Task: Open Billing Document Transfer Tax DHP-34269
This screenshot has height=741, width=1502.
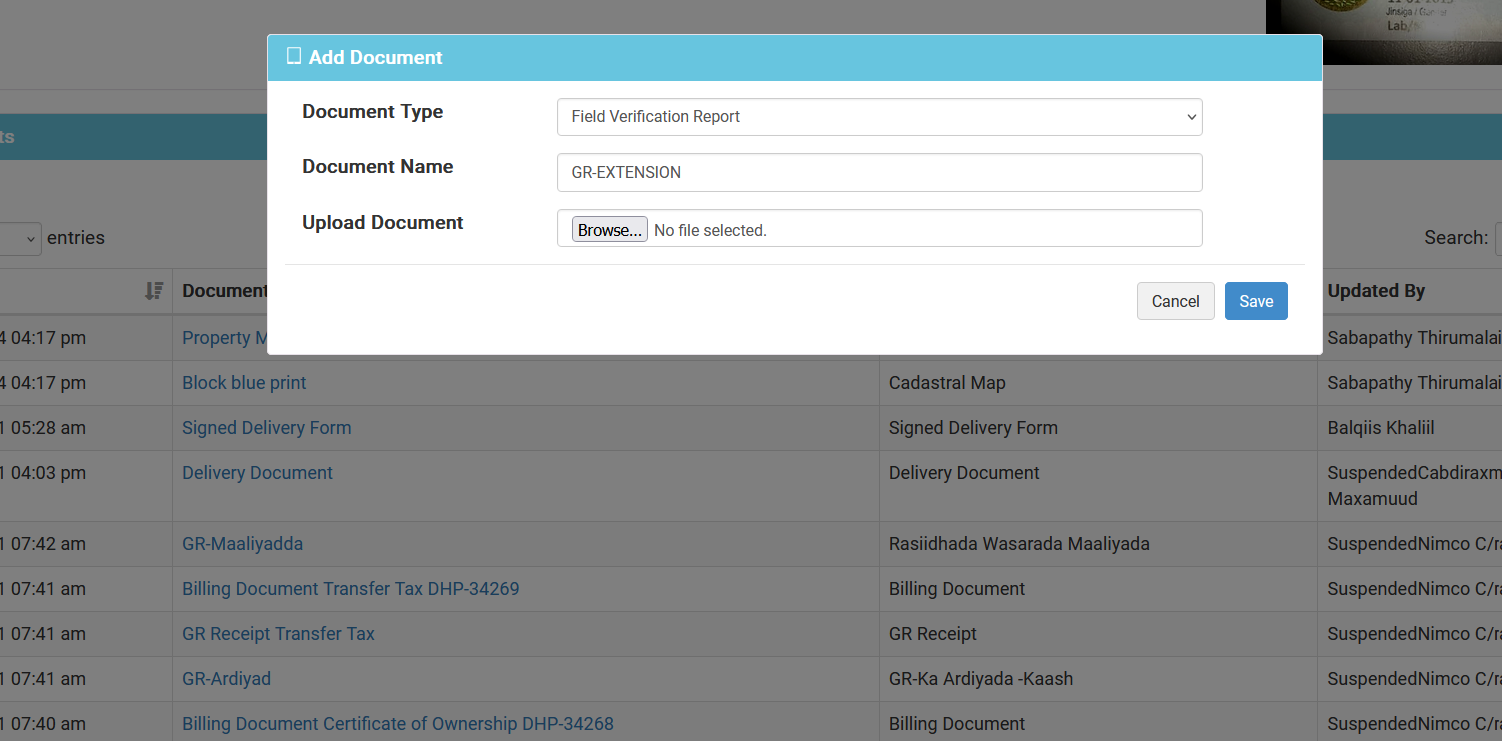Action: point(350,589)
